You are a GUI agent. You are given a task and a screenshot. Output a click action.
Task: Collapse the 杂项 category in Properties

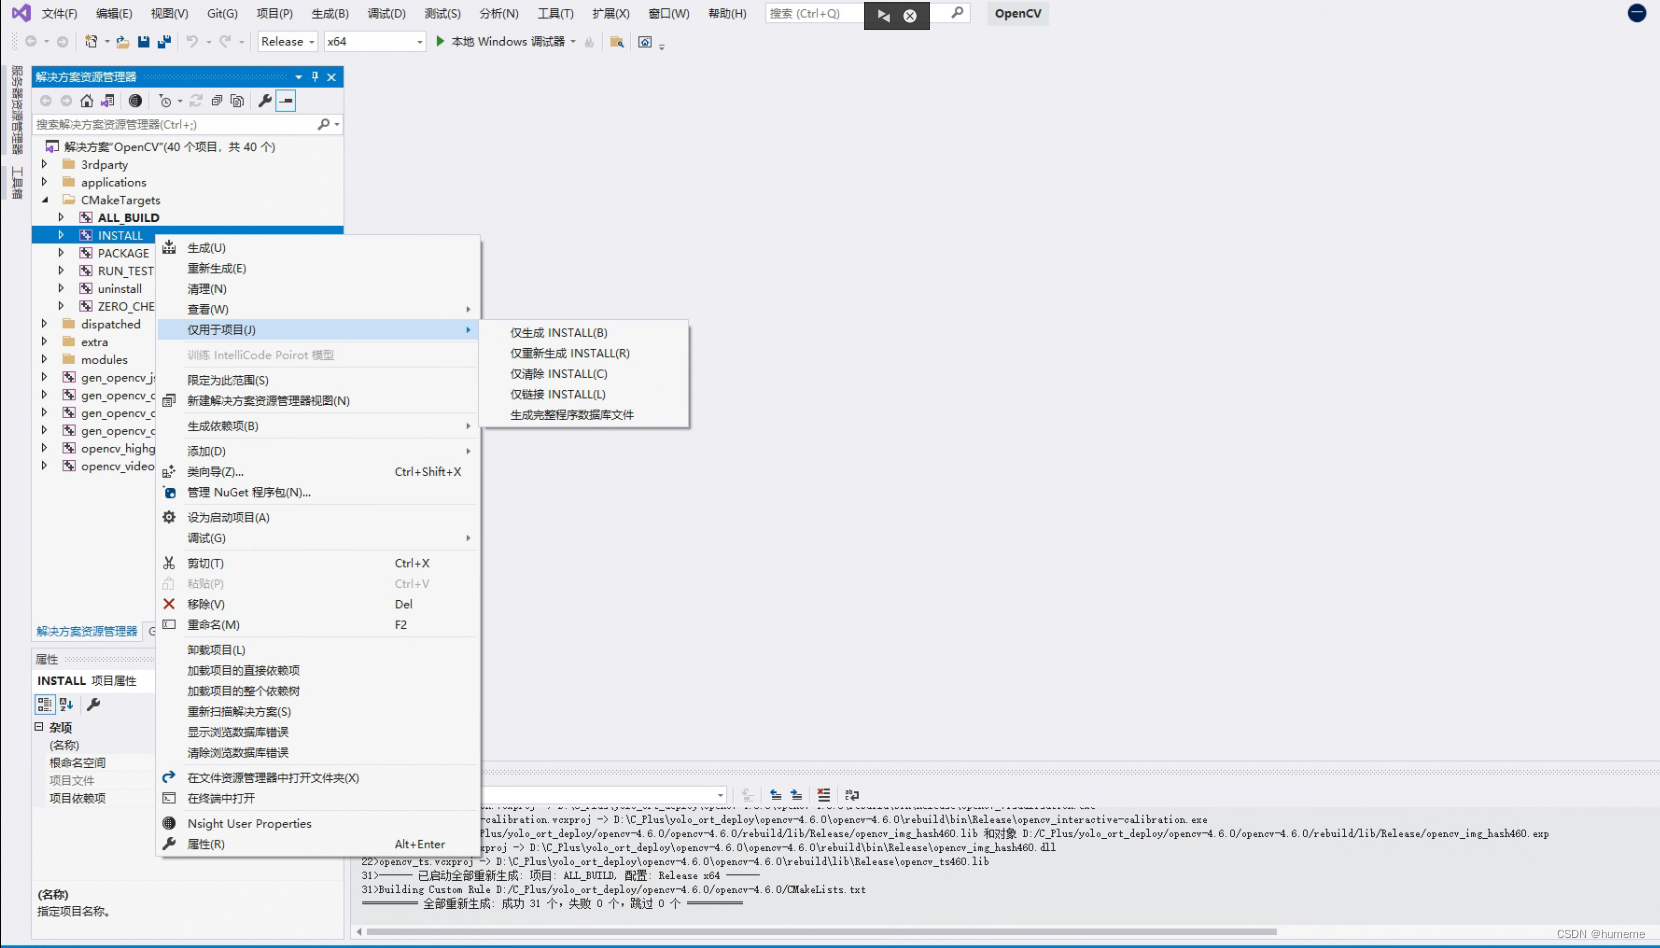pos(39,727)
